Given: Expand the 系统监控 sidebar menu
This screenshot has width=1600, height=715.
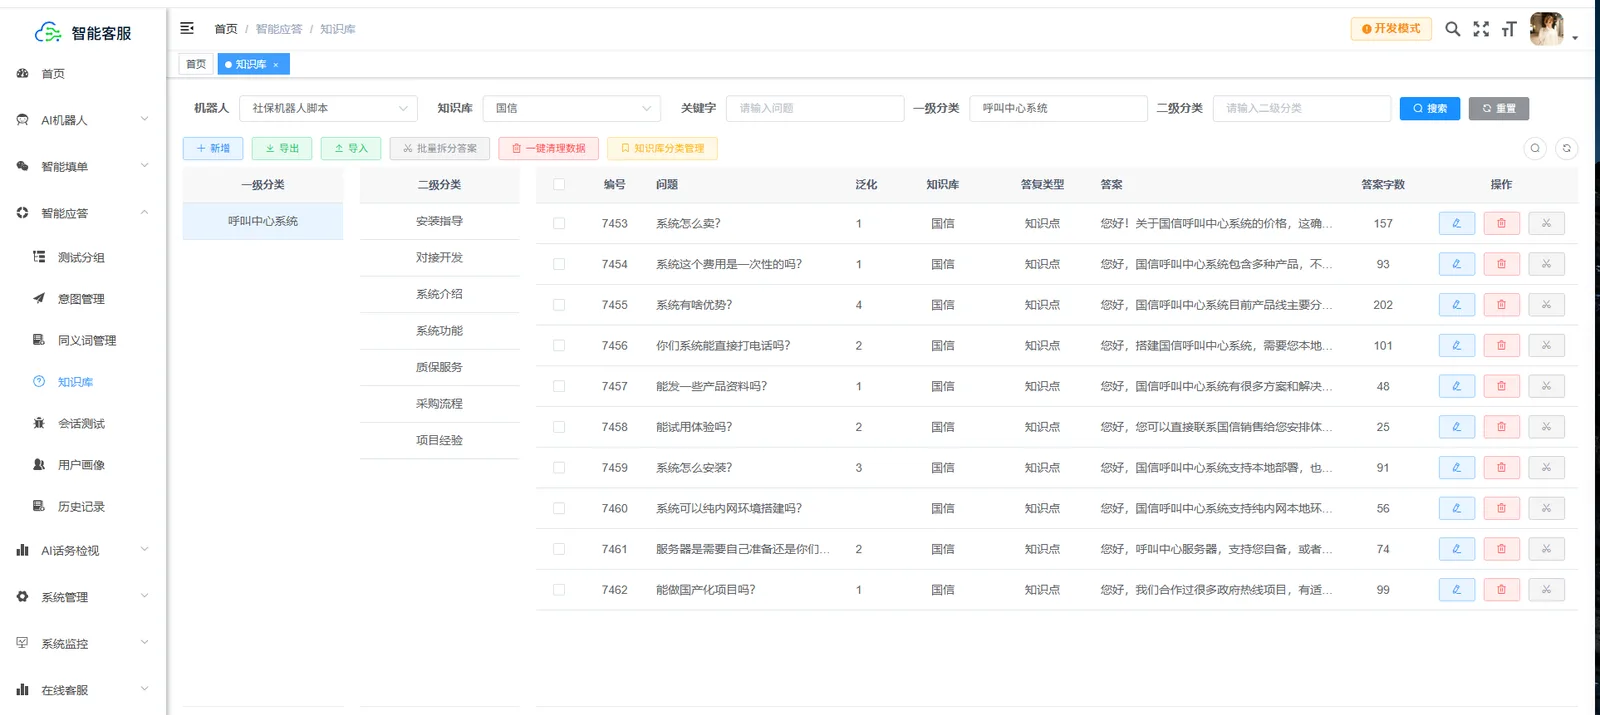Looking at the screenshot, I should pyautogui.click(x=83, y=644).
